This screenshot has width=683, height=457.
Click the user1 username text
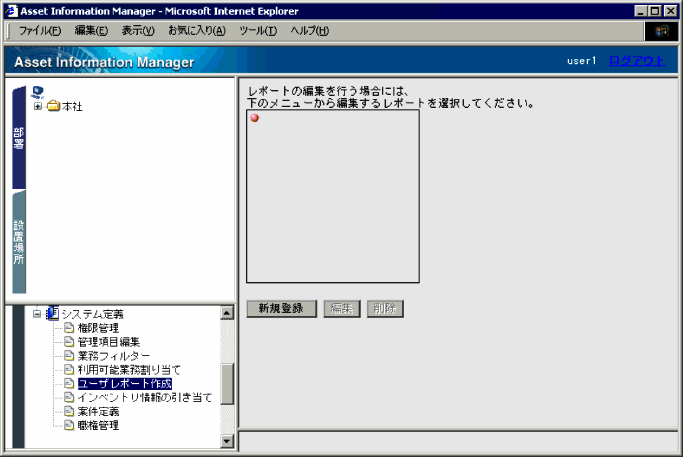582,61
